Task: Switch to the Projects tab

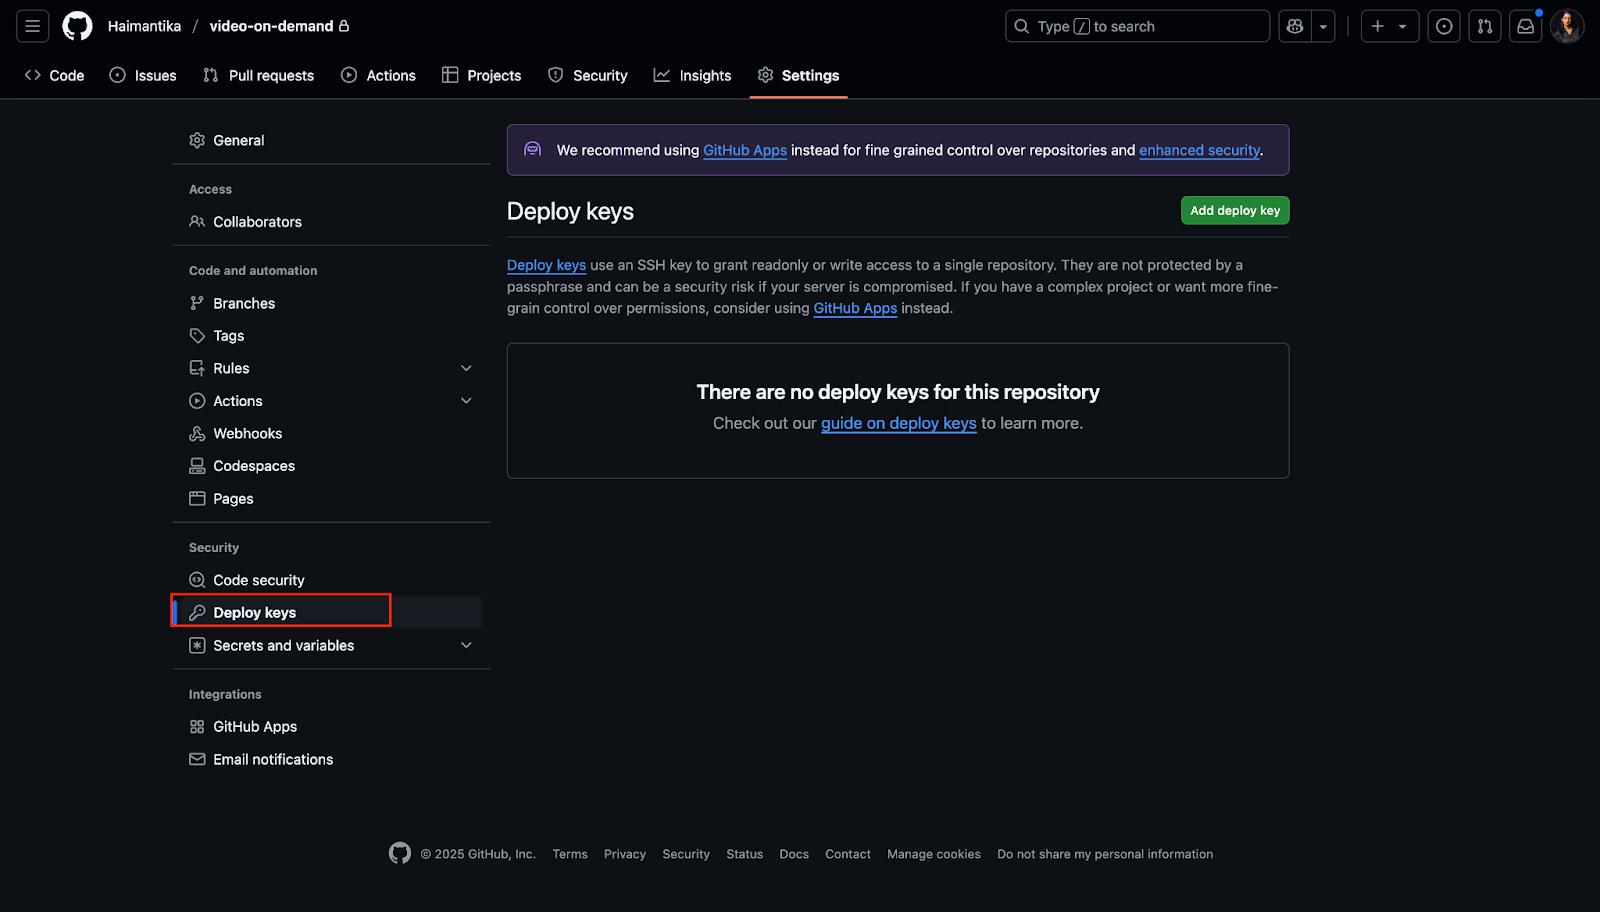Action: click(x=482, y=75)
